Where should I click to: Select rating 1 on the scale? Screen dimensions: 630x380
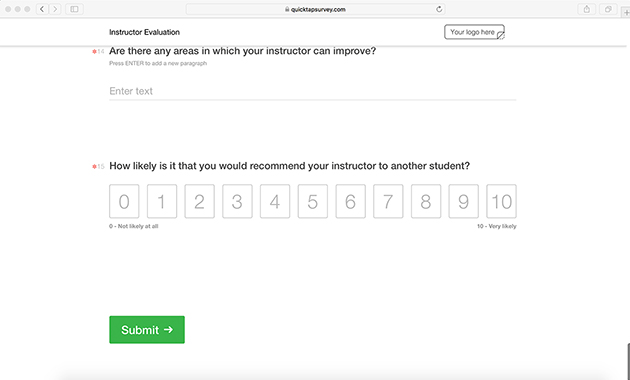click(162, 201)
